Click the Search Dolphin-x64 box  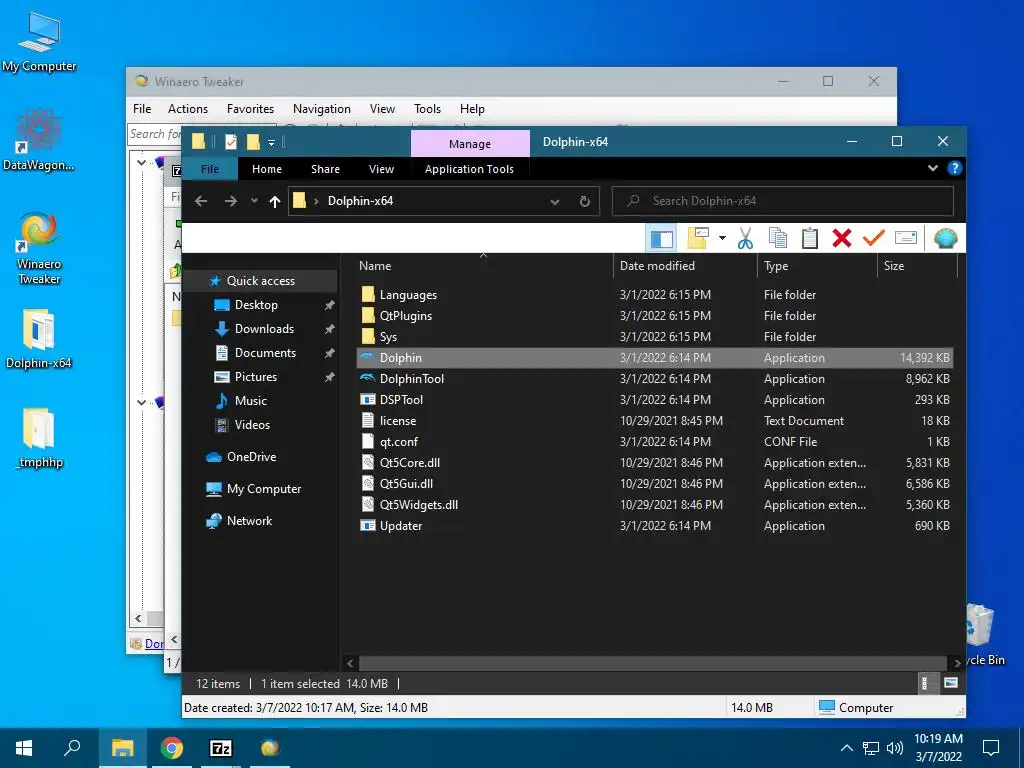tap(782, 201)
